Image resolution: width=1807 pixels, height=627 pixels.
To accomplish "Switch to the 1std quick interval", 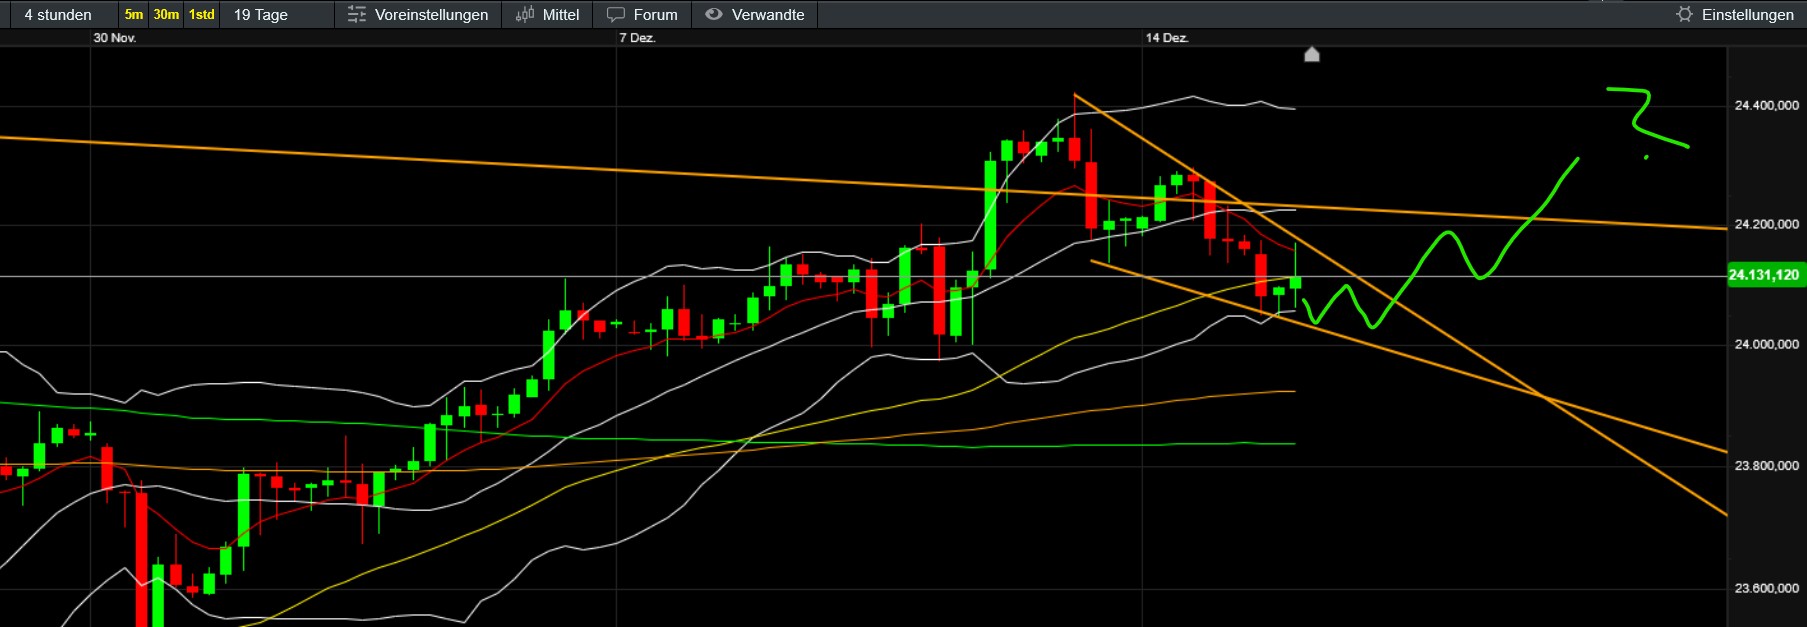I will tap(202, 15).
